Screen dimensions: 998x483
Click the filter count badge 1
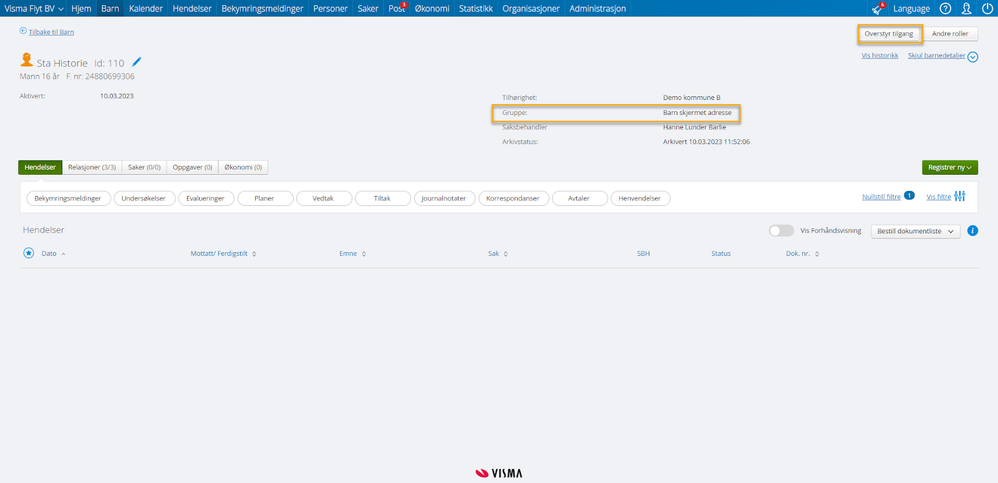pyautogui.click(x=909, y=195)
